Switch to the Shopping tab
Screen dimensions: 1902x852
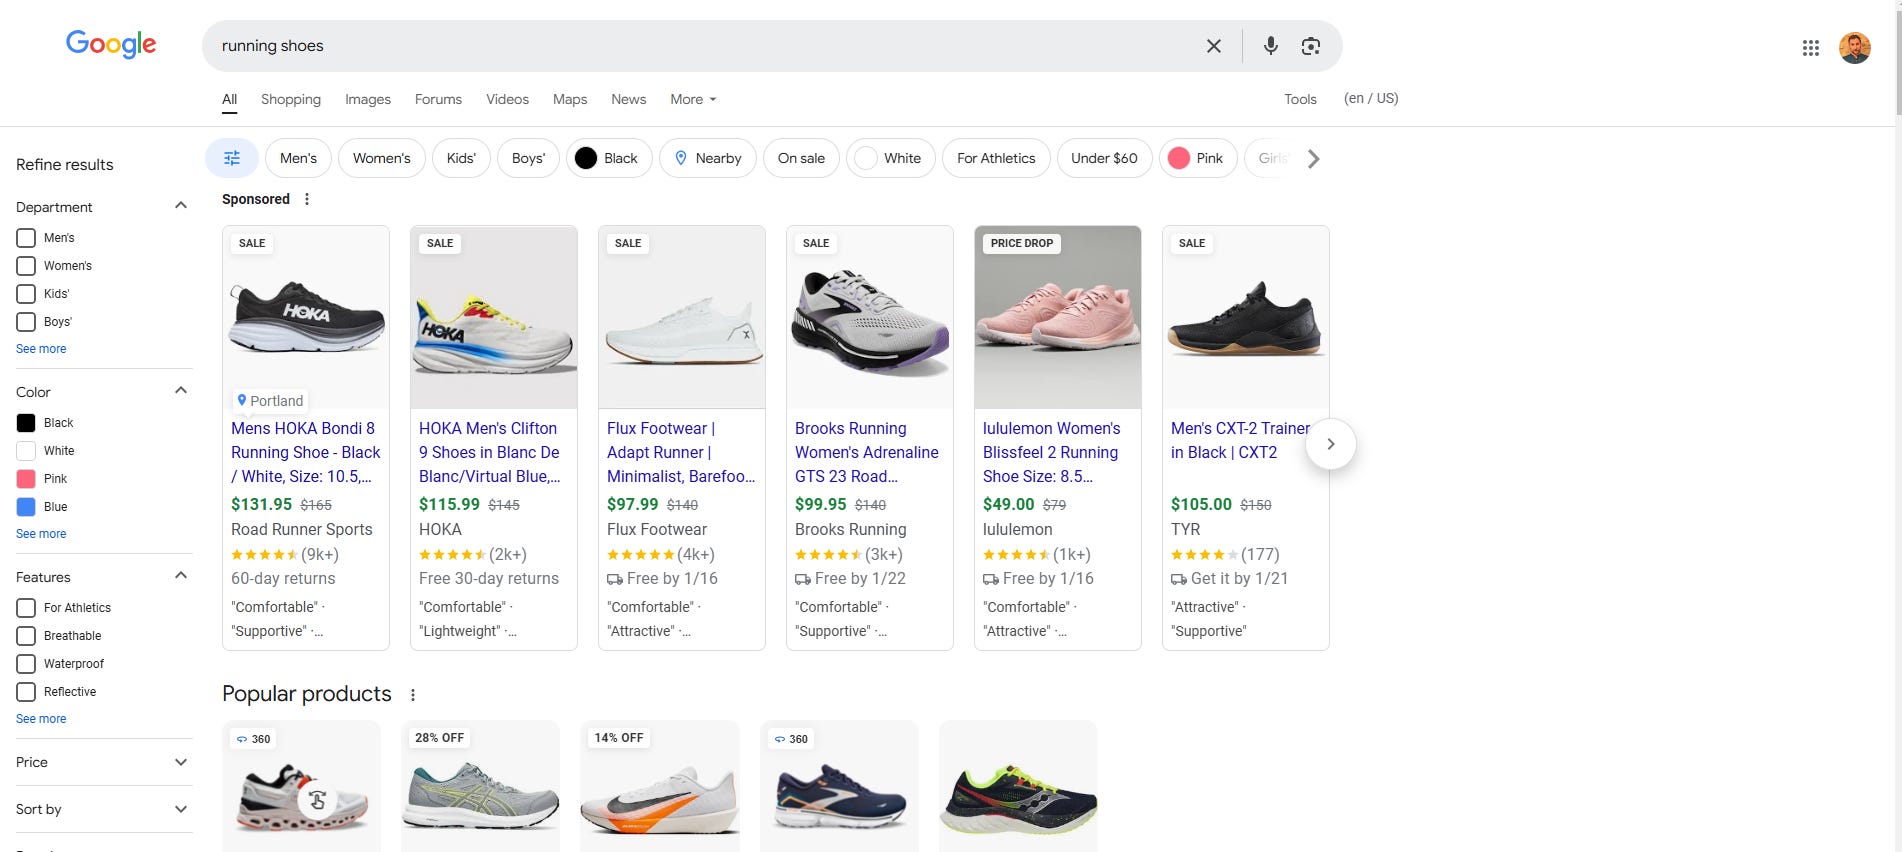coord(291,99)
